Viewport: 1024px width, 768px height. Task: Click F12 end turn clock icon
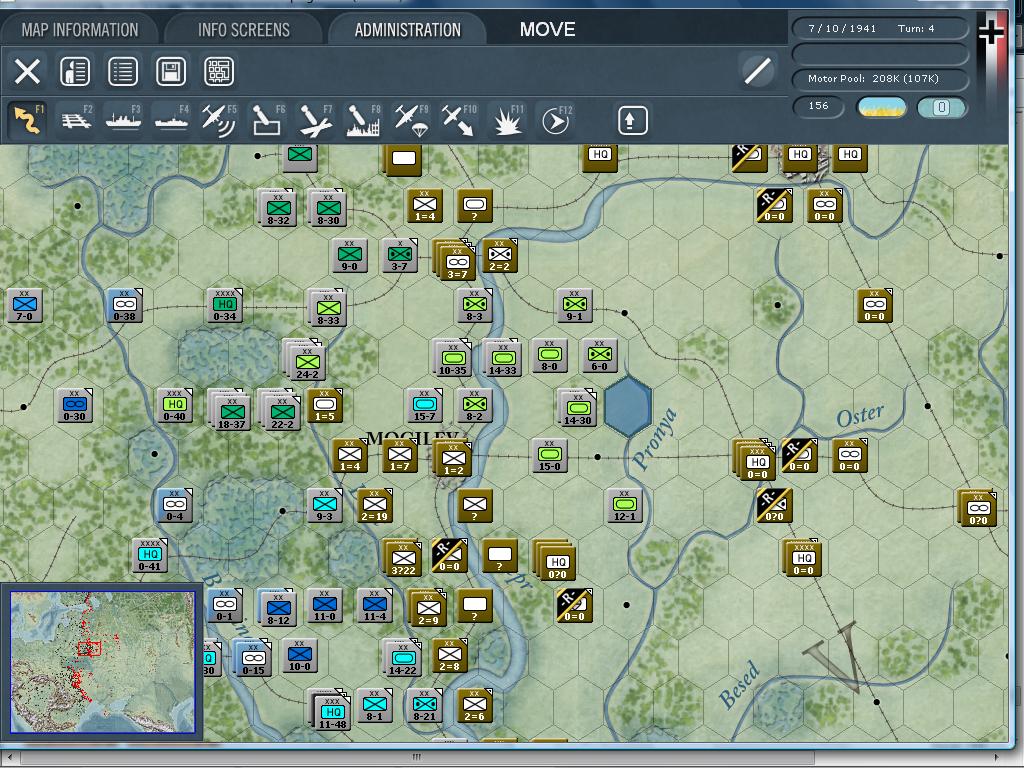(x=556, y=120)
